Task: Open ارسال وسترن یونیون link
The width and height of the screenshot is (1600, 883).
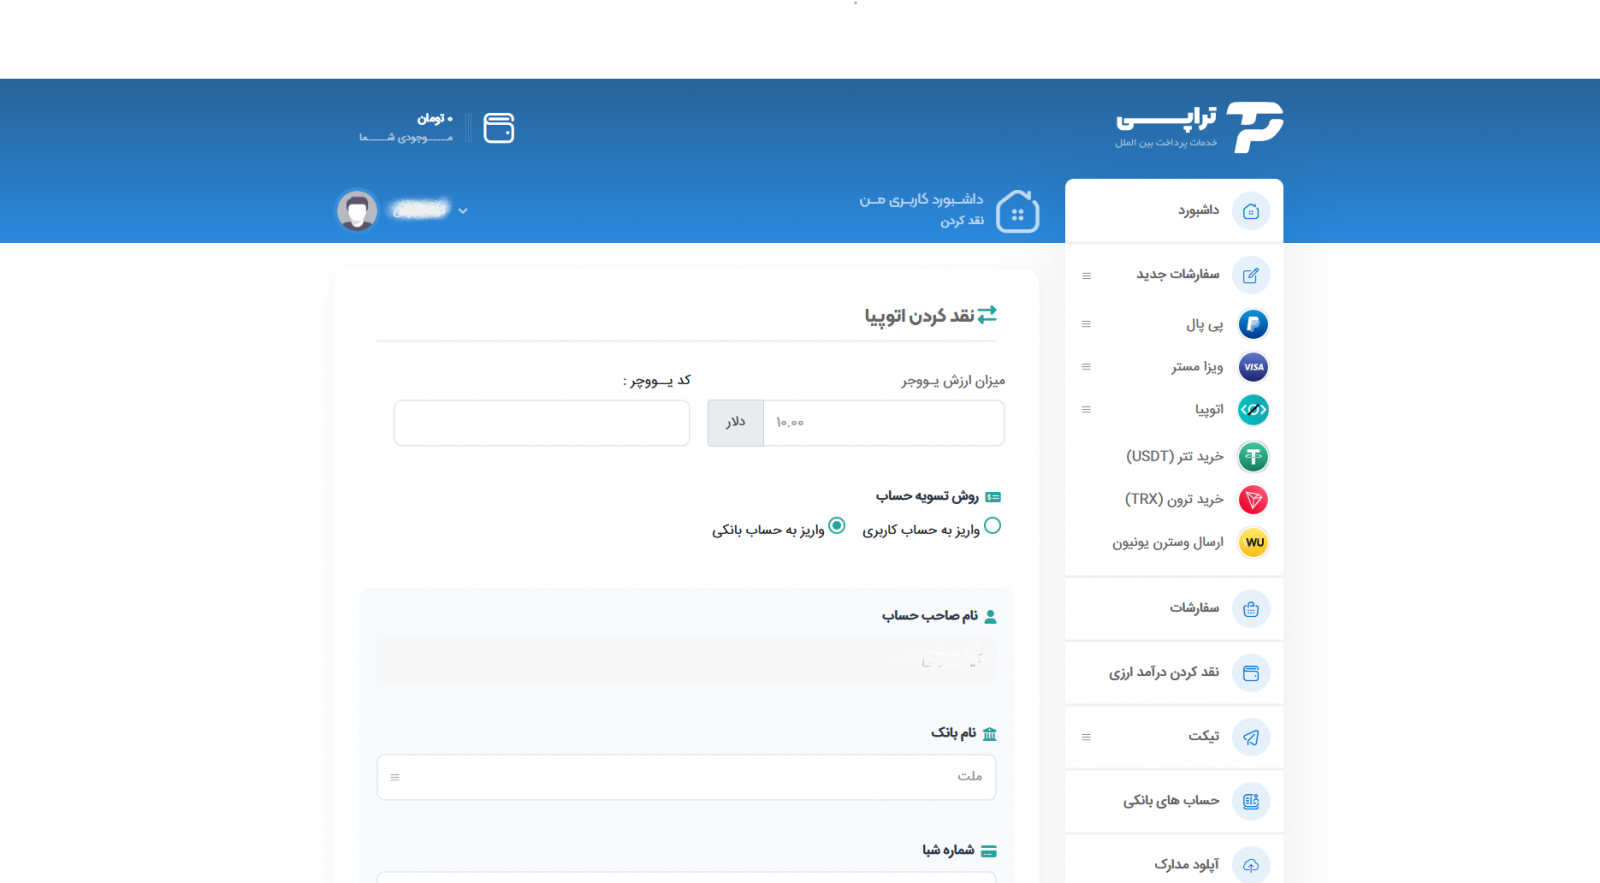Action: pyautogui.click(x=1167, y=542)
